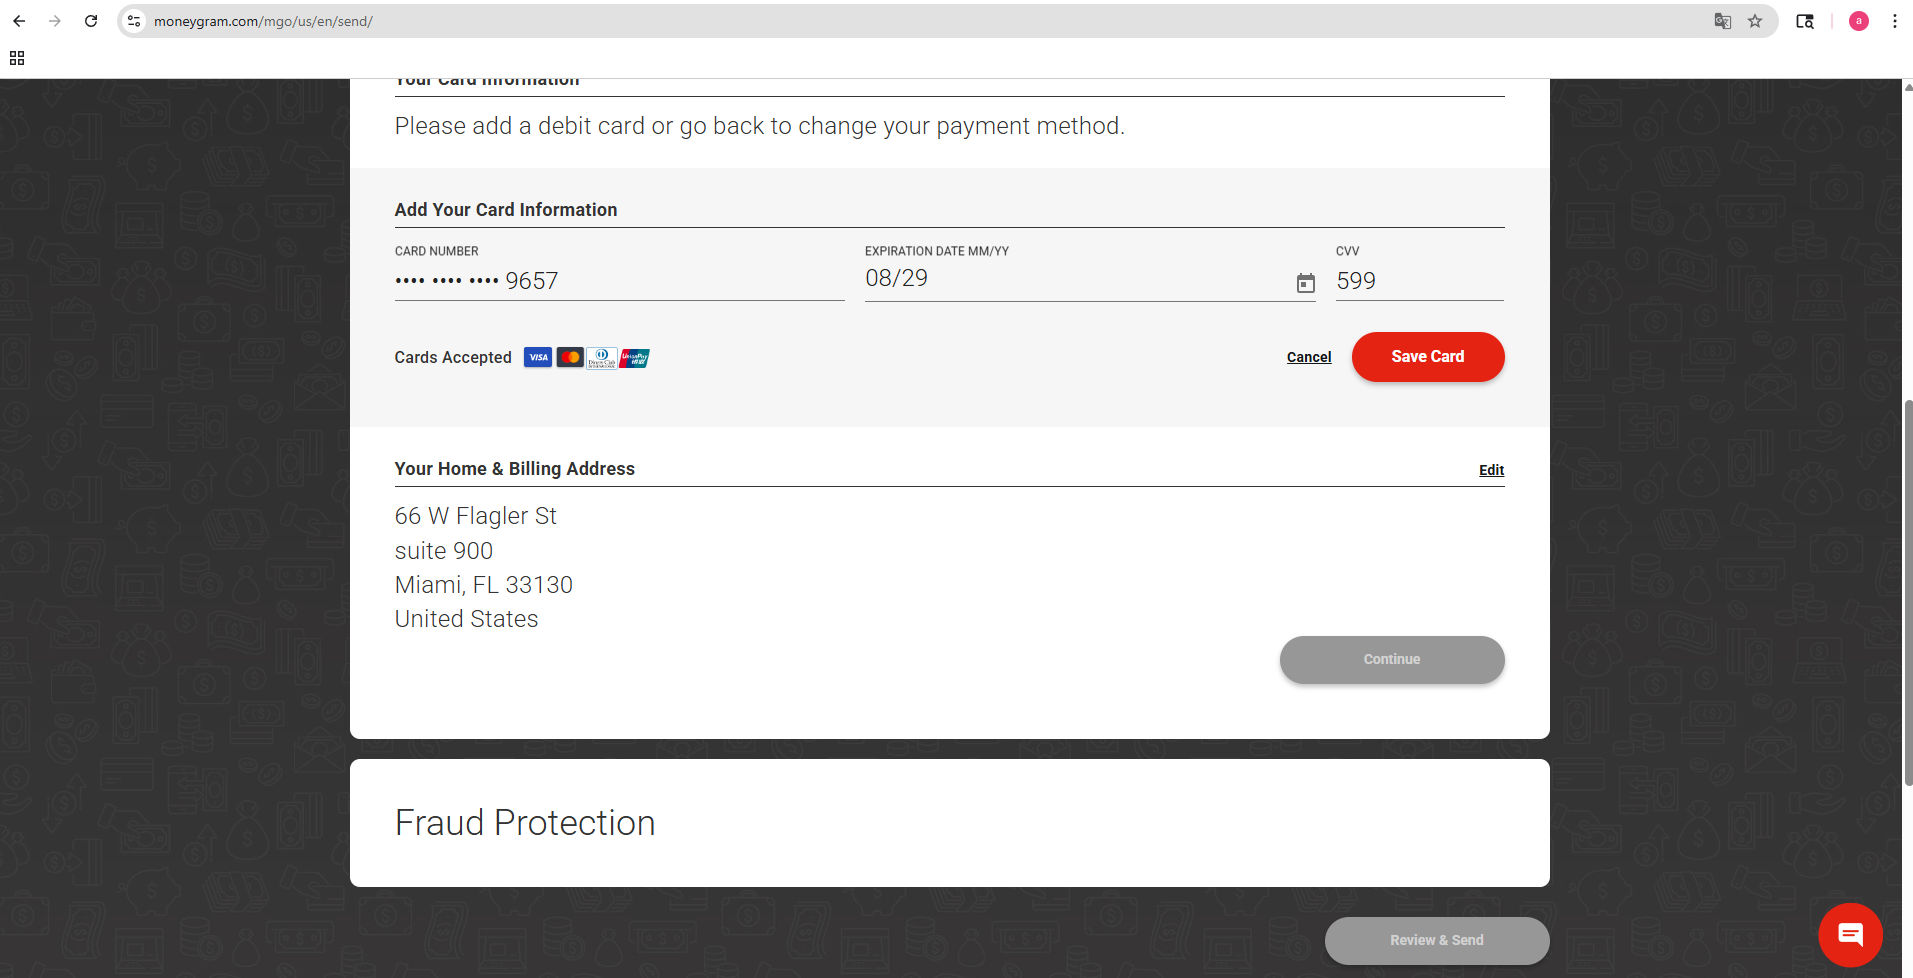Open the Chrome profile avatar menu
Image resolution: width=1913 pixels, height=978 pixels.
(1858, 21)
